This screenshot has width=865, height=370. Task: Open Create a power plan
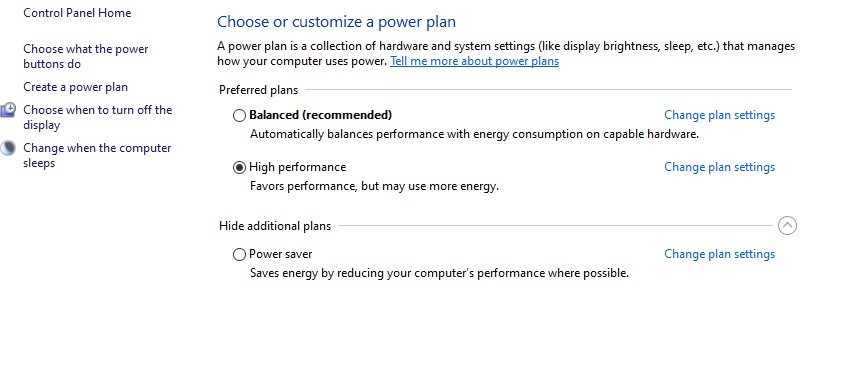(76, 87)
